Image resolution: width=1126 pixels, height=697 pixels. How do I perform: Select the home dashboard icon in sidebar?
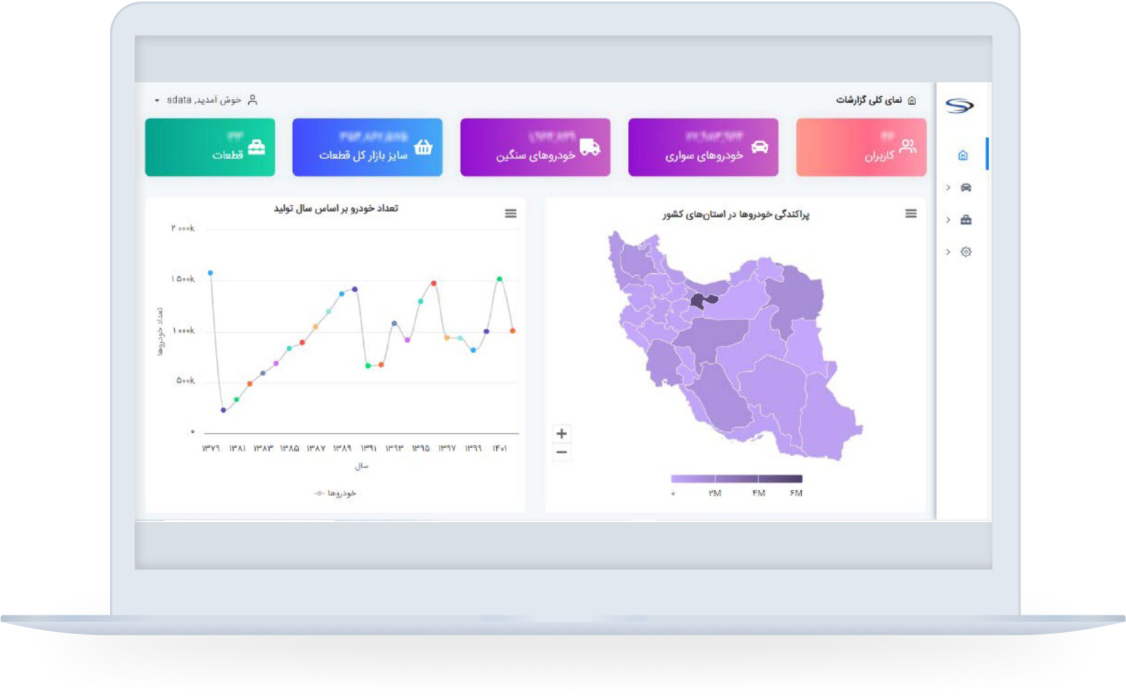[963, 155]
